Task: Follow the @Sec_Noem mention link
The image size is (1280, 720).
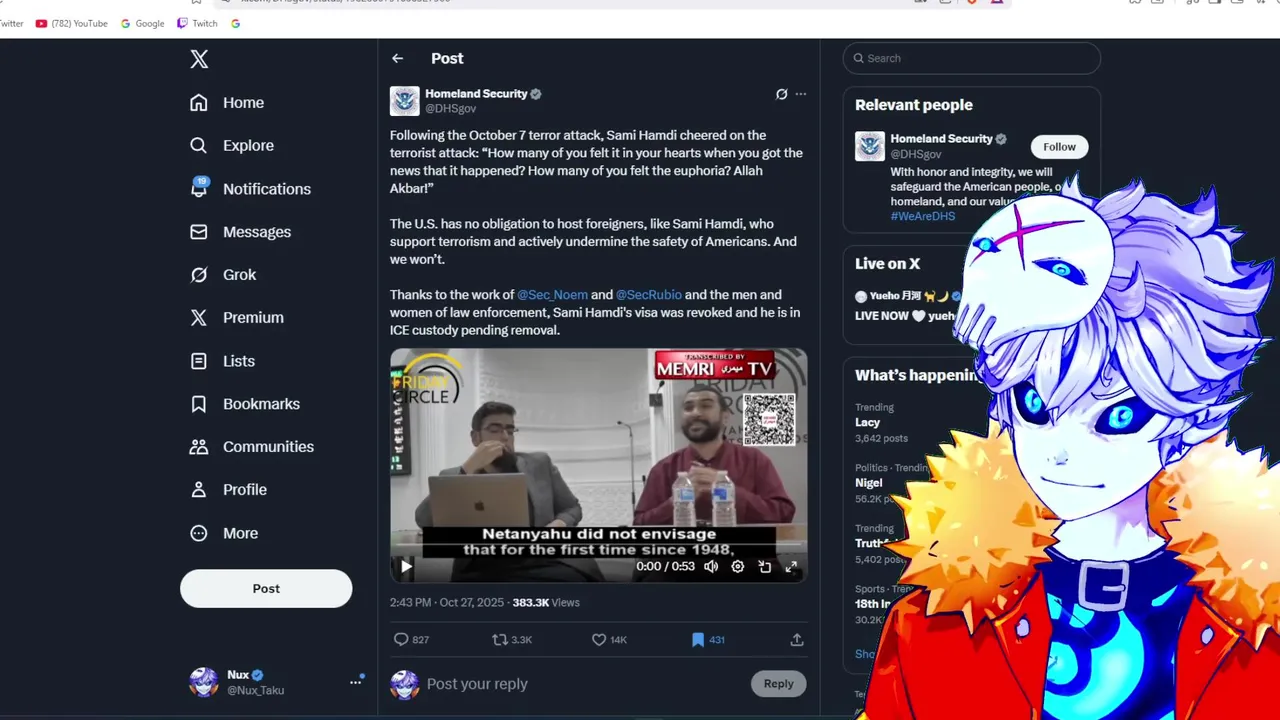Action: [552, 295]
